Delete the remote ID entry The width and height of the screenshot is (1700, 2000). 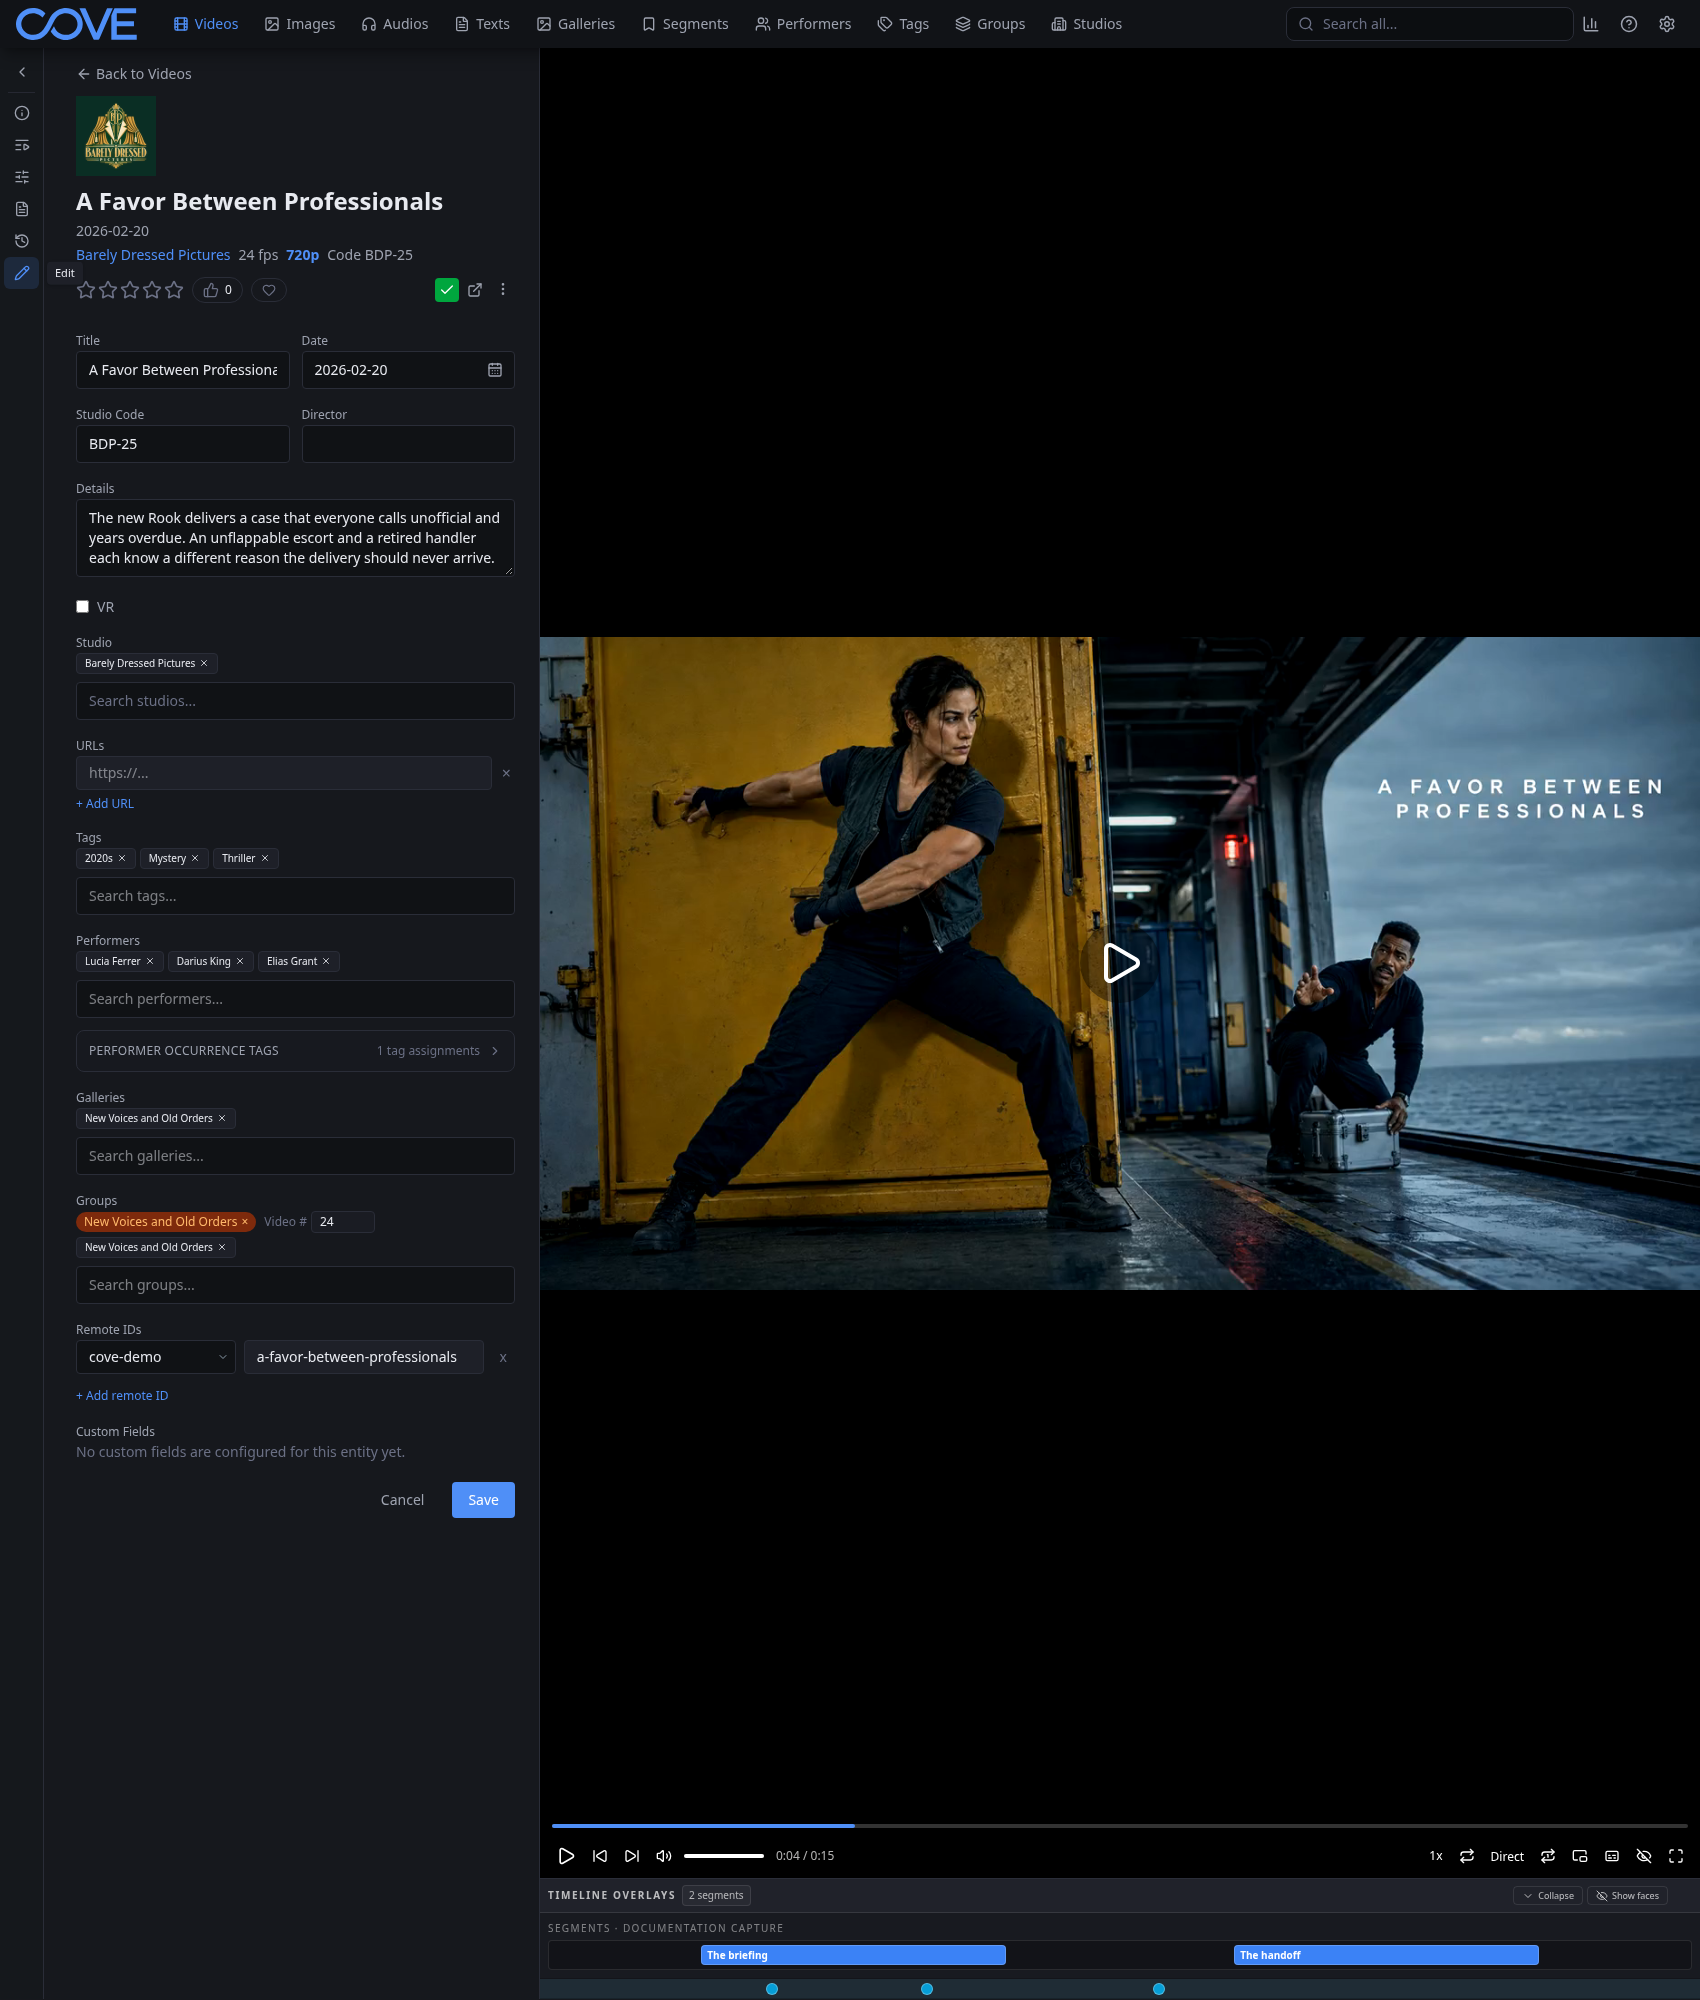point(503,1358)
